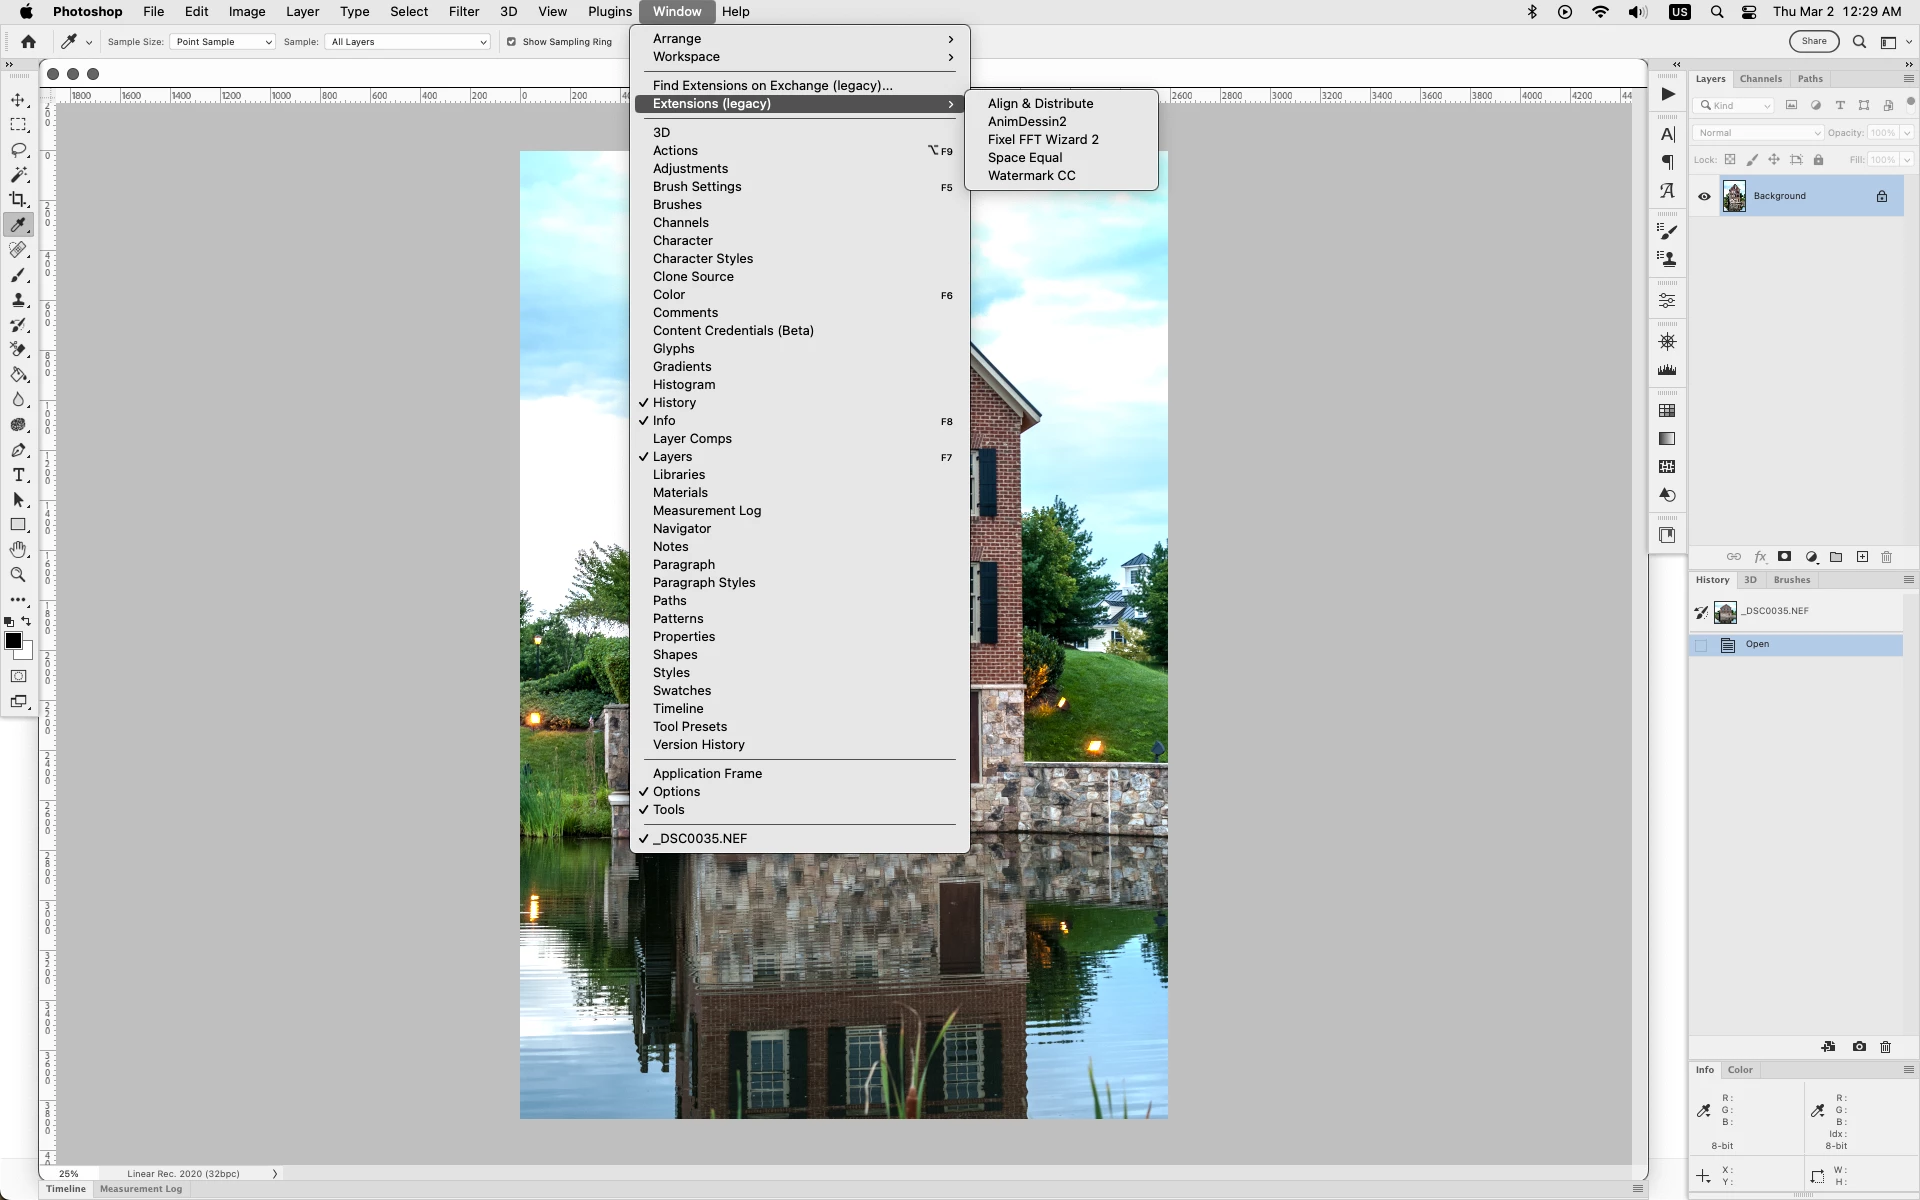Create new snapshot camera icon in History

point(1859,1047)
